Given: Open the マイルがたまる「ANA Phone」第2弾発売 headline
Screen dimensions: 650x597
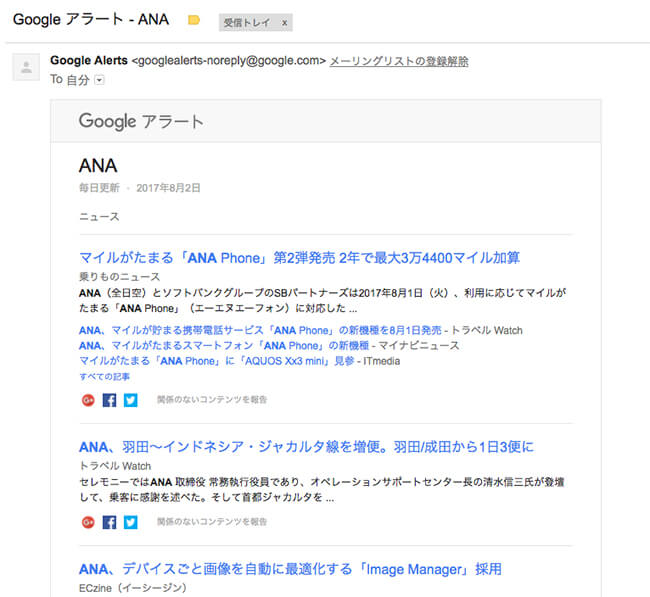Looking at the screenshot, I should tap(299, 258).
